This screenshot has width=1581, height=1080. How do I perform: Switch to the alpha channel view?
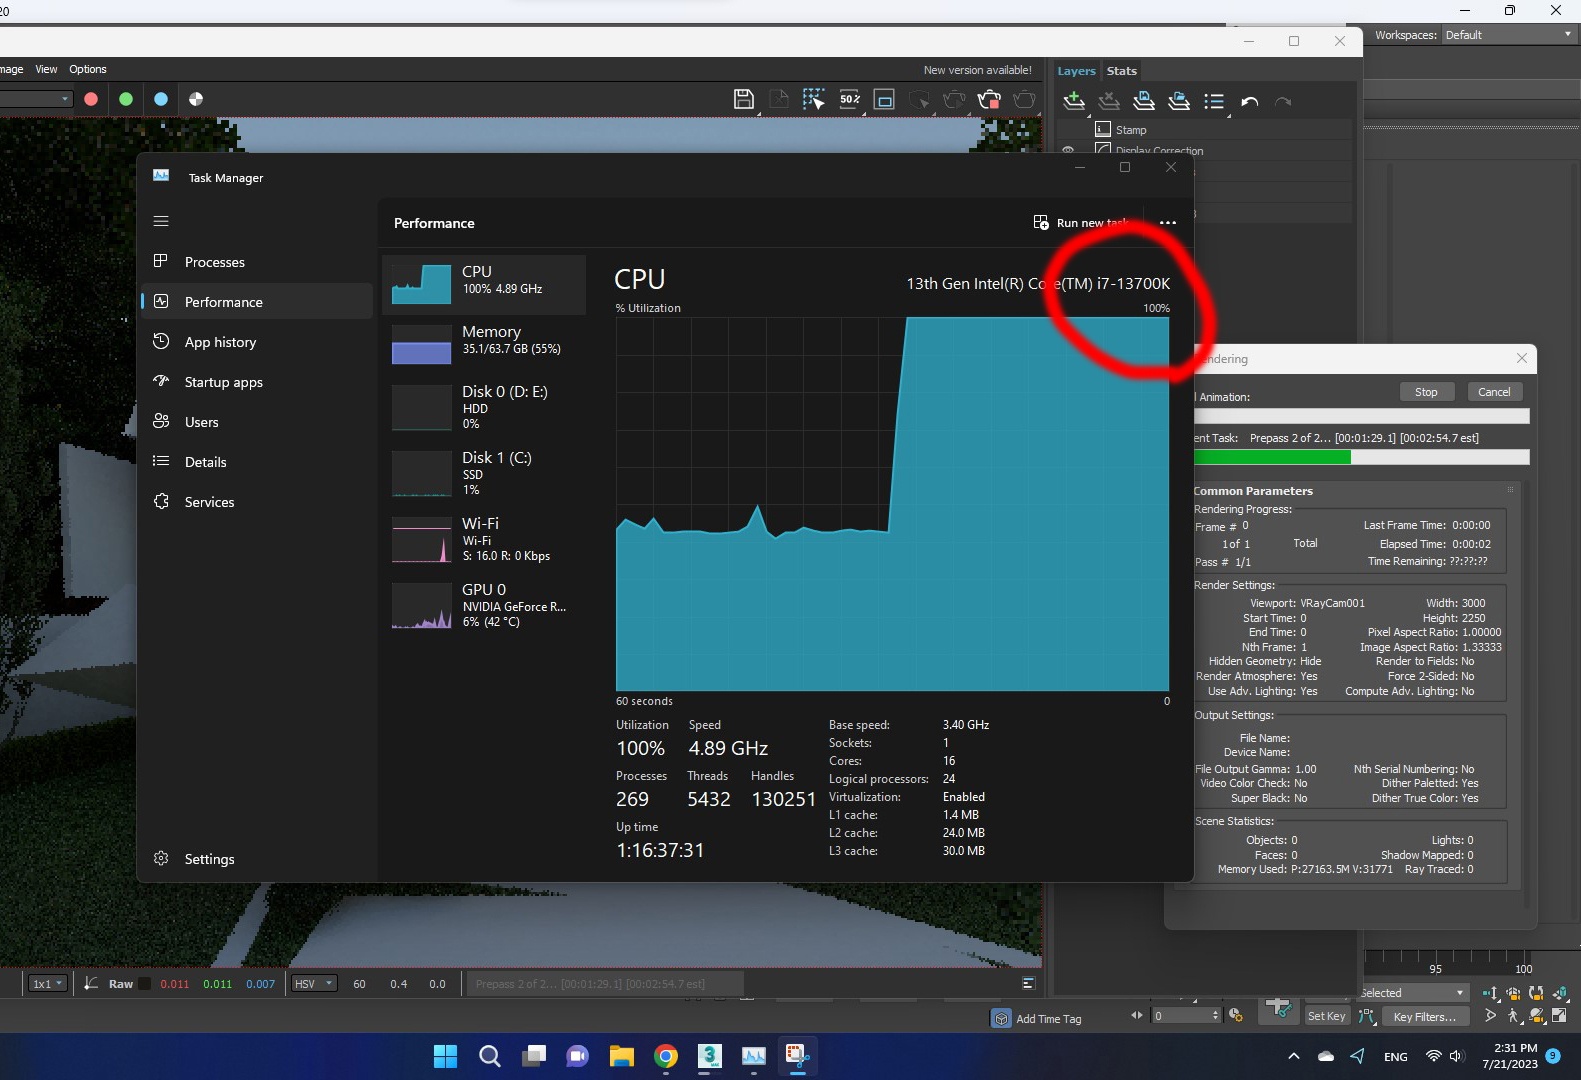196,99
